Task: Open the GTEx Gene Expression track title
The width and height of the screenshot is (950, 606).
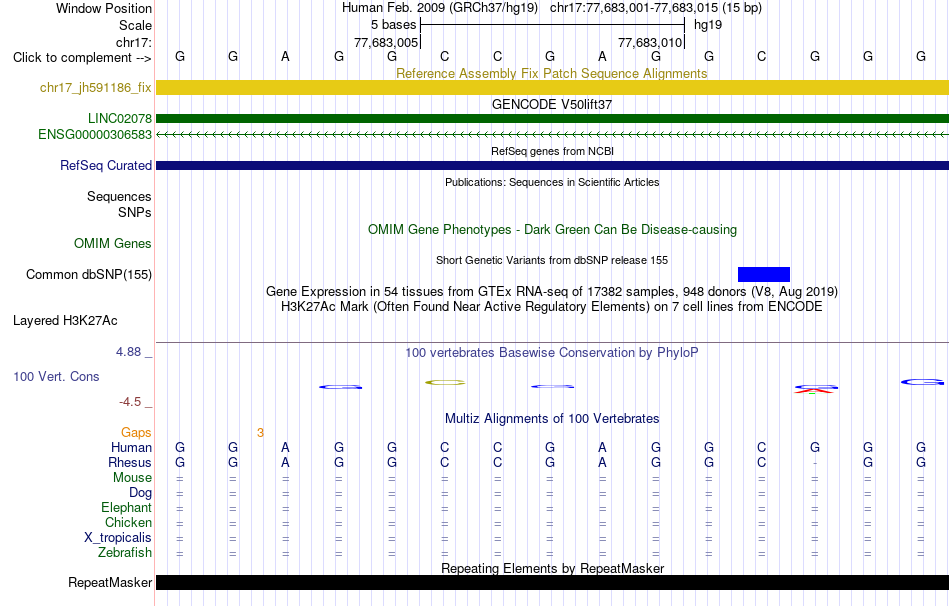Action: tap(552, 291)
